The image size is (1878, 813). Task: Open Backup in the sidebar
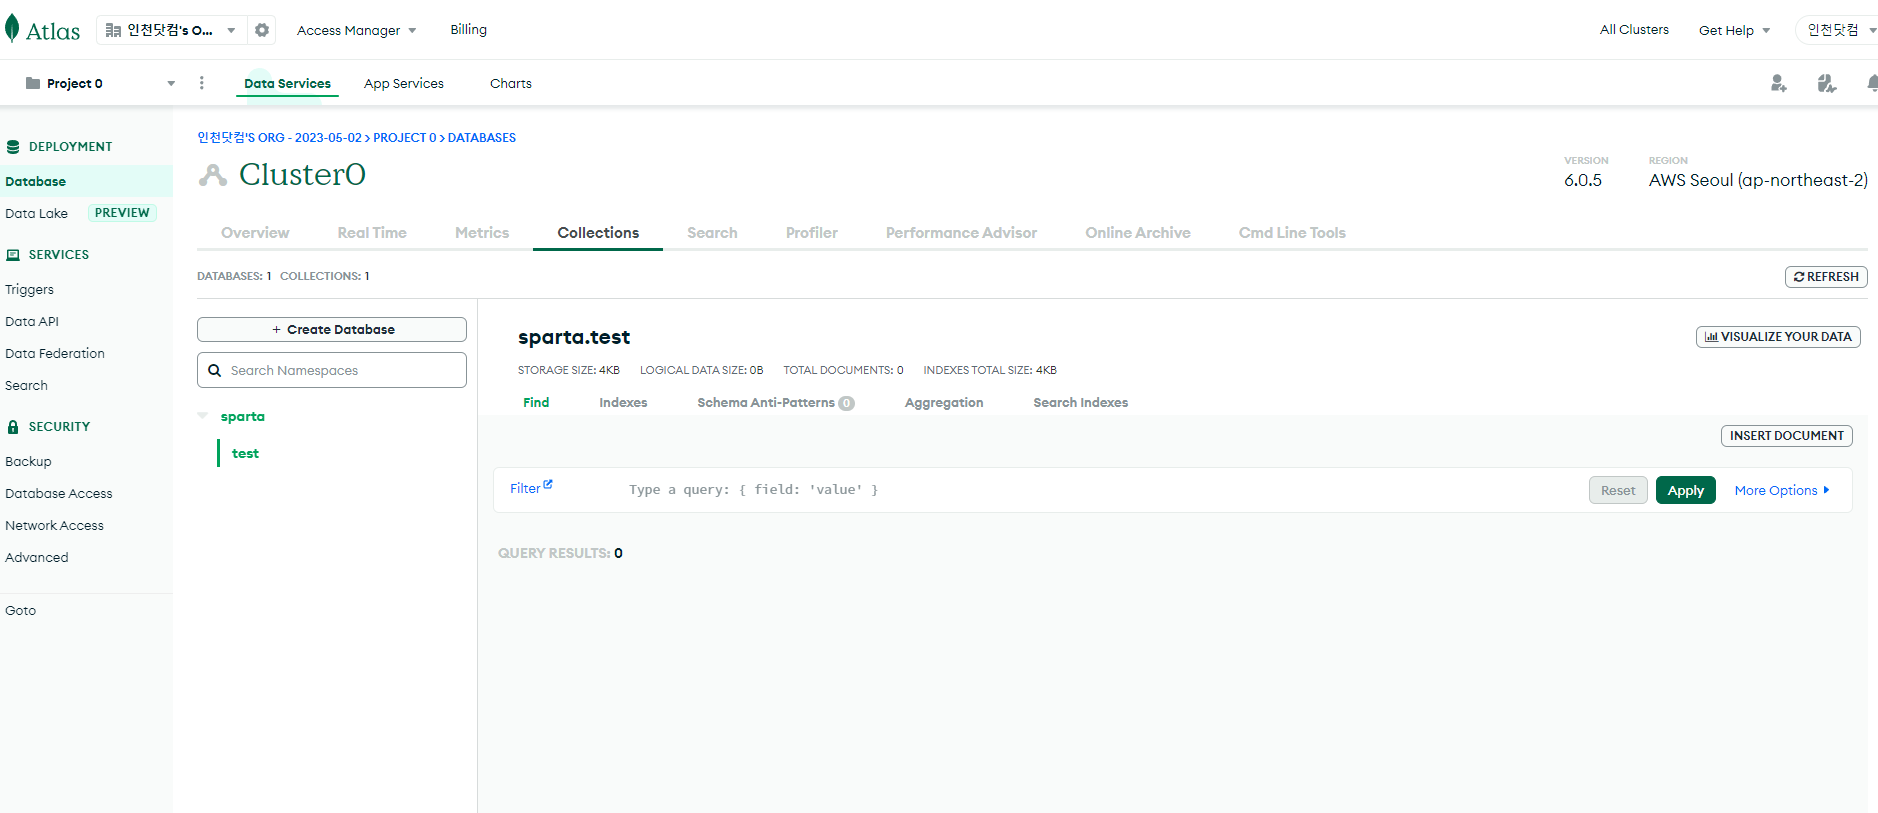[x=28, y=462]
